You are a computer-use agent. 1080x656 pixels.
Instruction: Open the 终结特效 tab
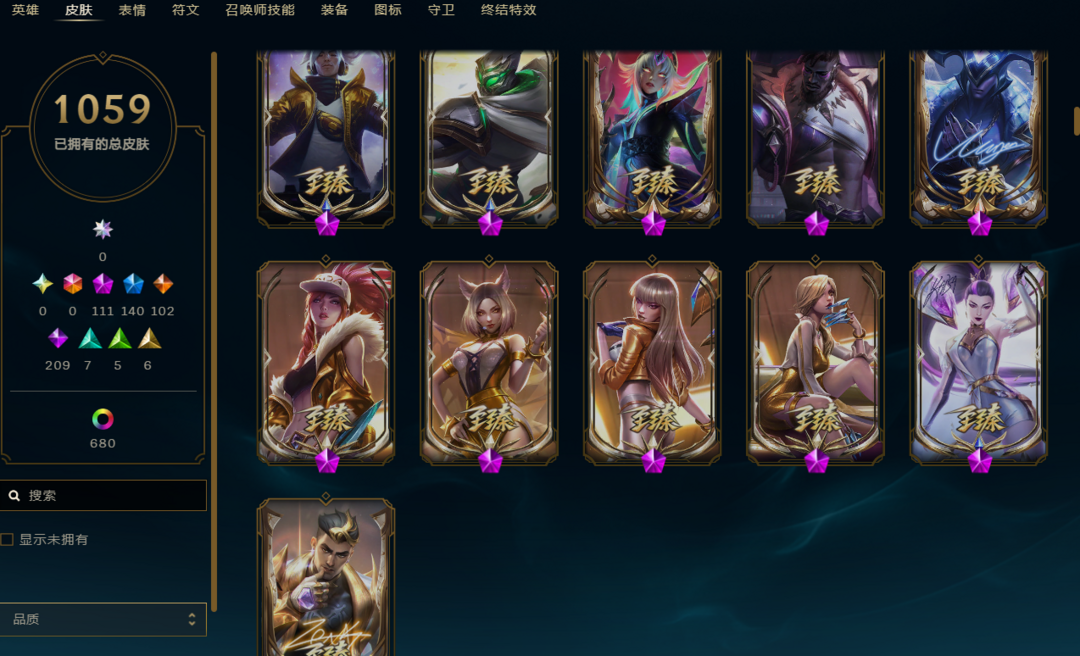pos(508,10)
